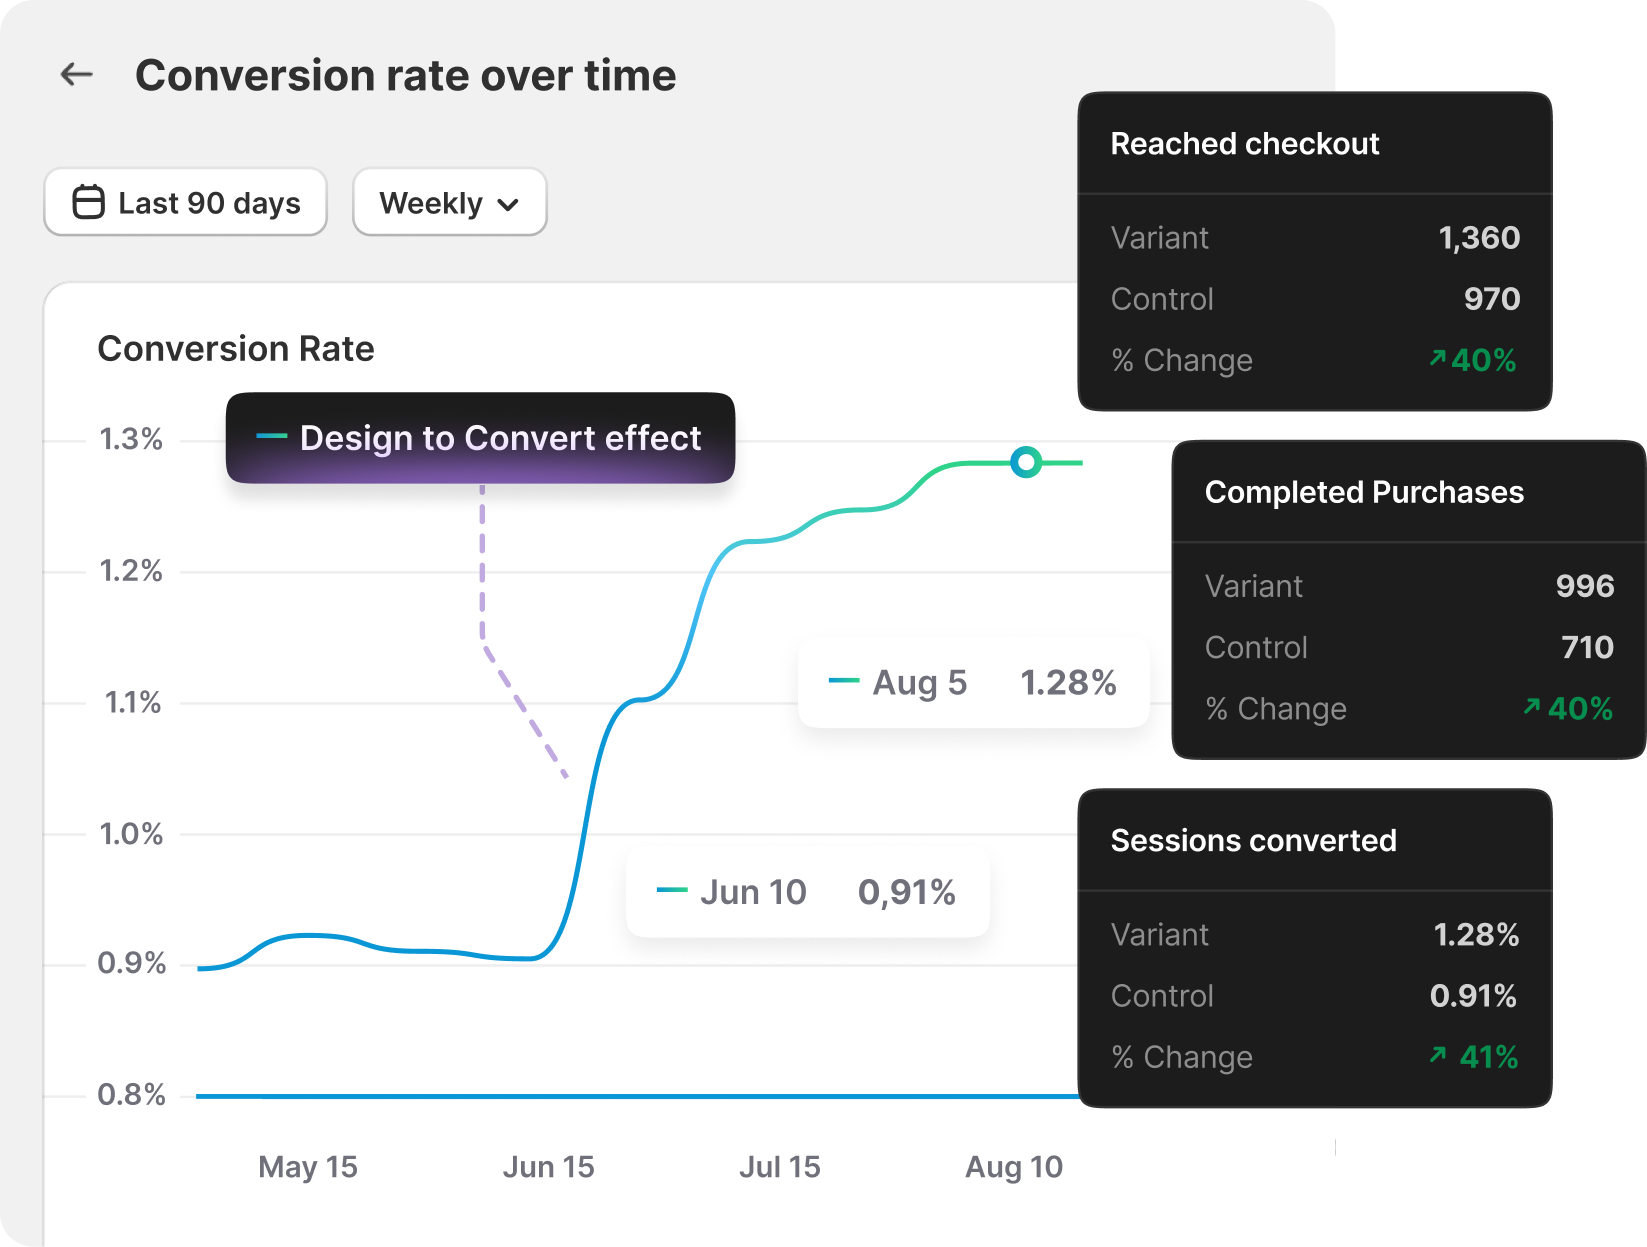This screenshot has height=1247, width=1647.
Task: Click the May 15 axis label
Action: tap(308, 1167)
